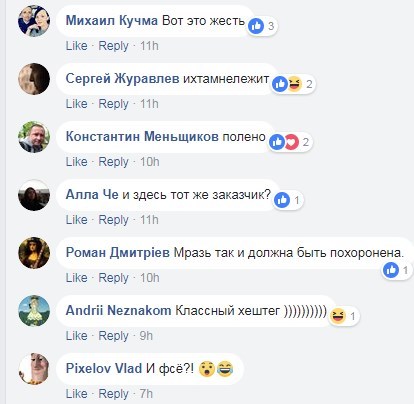Open the 9h timestamp on Andrii Neznakom's comment
Screen dimensions: 414x404
[146, 336]
